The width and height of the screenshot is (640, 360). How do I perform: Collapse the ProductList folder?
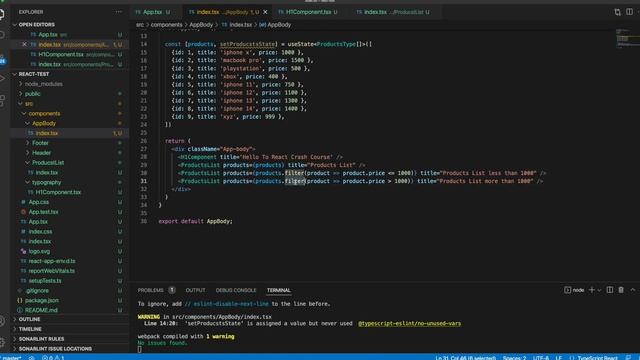pyautogui.click(x=69, y=162)
